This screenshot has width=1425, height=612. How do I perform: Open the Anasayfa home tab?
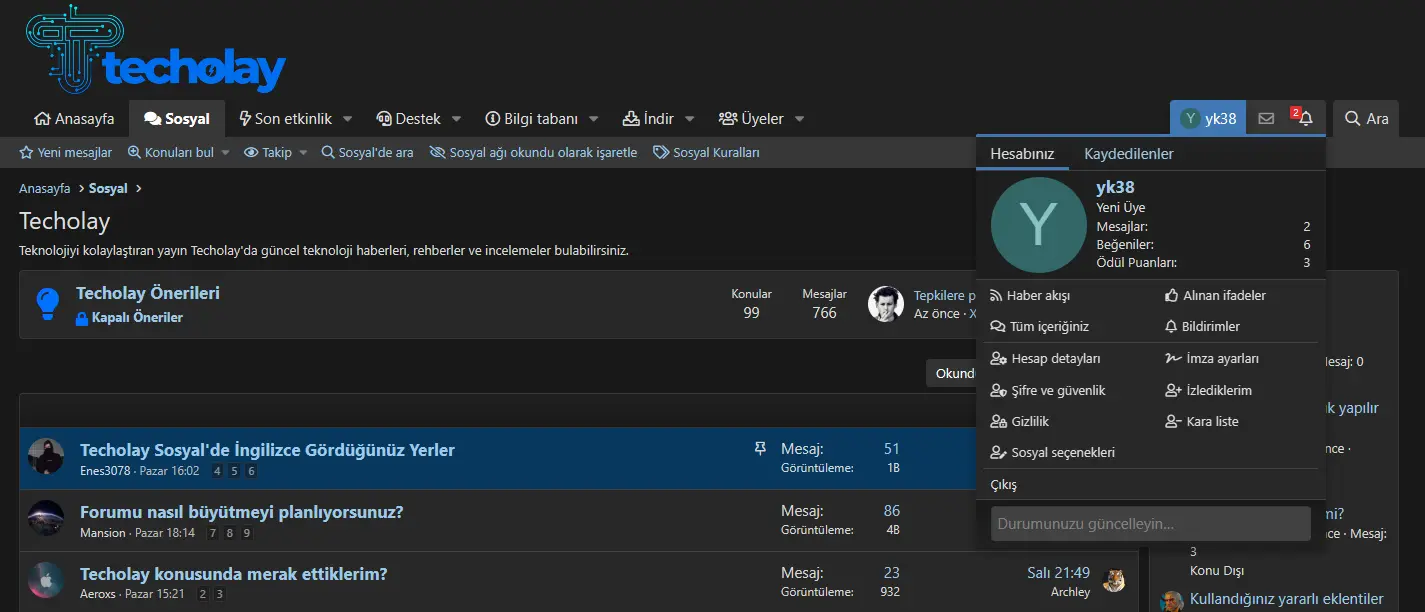[x=74, y=119]
